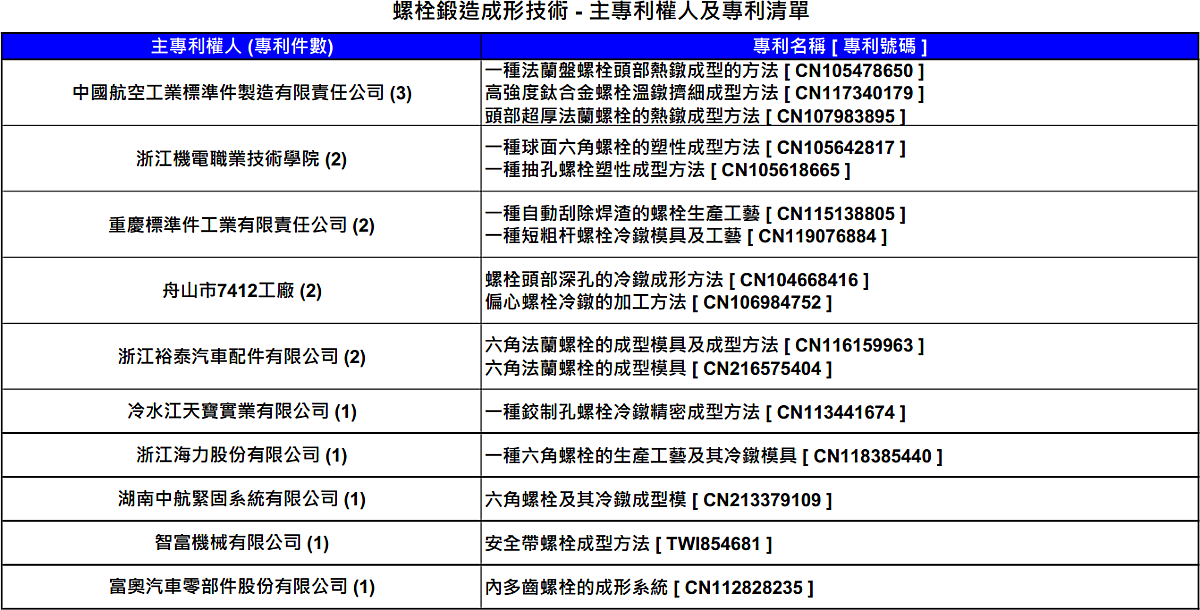
Task: Click patent line CN113441674
Action: point(695,411)
